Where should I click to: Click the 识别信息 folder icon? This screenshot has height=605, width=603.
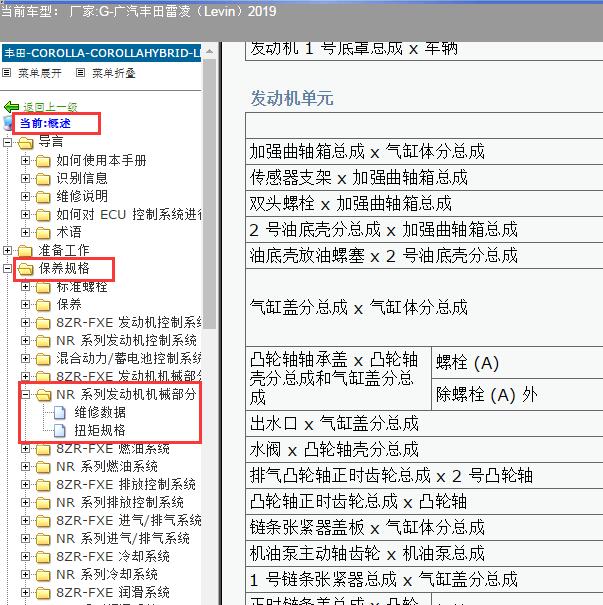(x=43, y=179)
